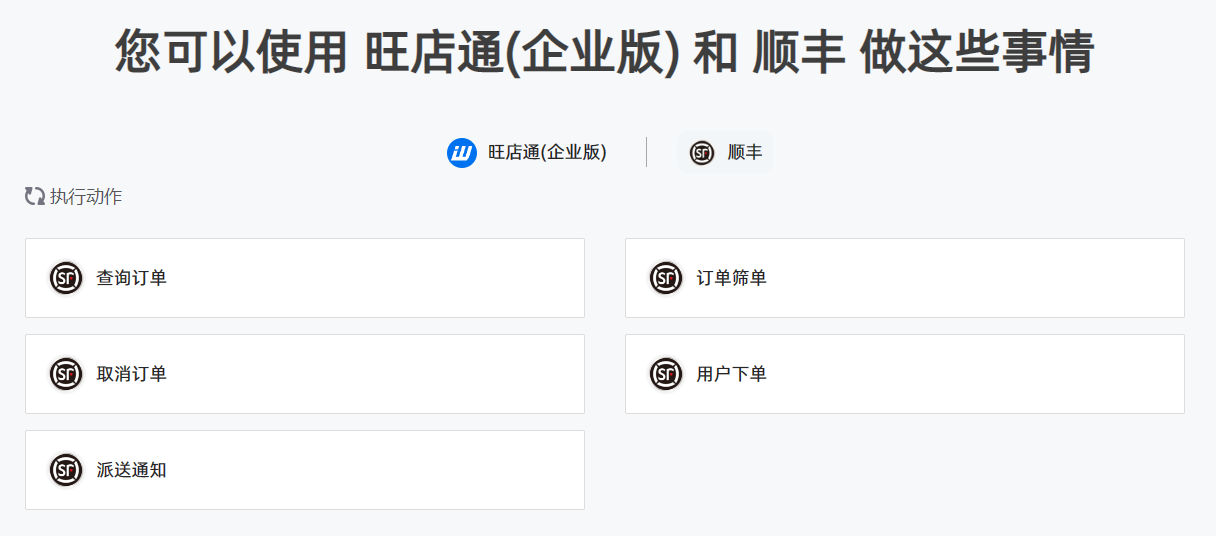This screenshot has width=1216, height=536.
Task: Click the SF icon on 取消订单 card
Action: (66, 374)
